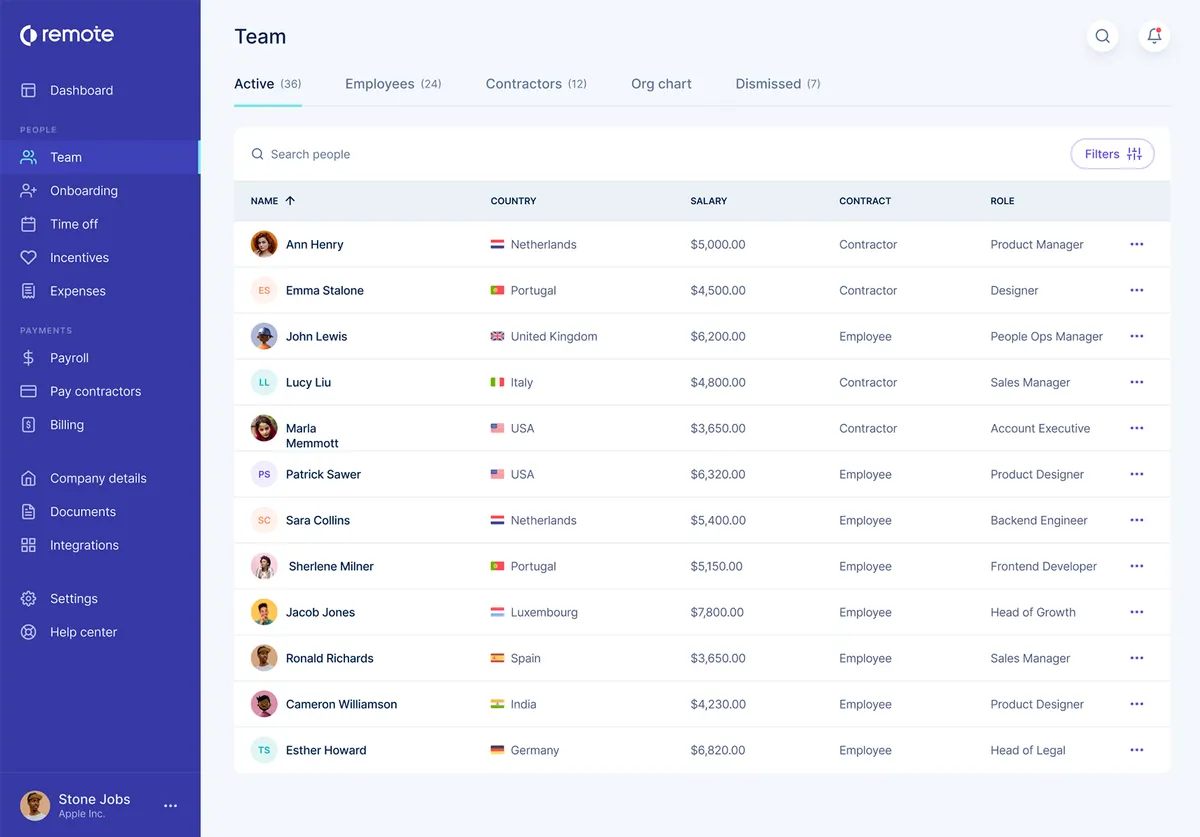Click the Luxembourg country cell
Viewport: 1200px width, 837px height.
[534, 612]
